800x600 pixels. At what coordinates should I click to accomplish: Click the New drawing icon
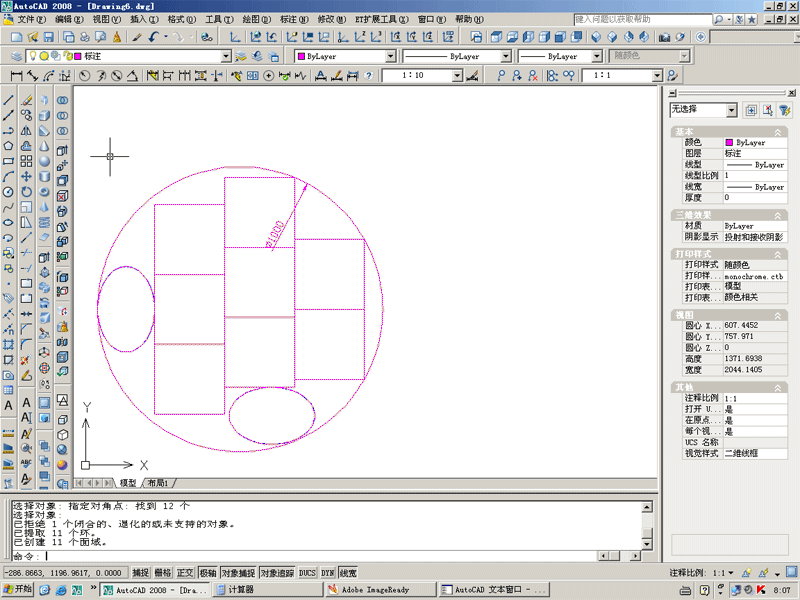click(x=16, y=37)
